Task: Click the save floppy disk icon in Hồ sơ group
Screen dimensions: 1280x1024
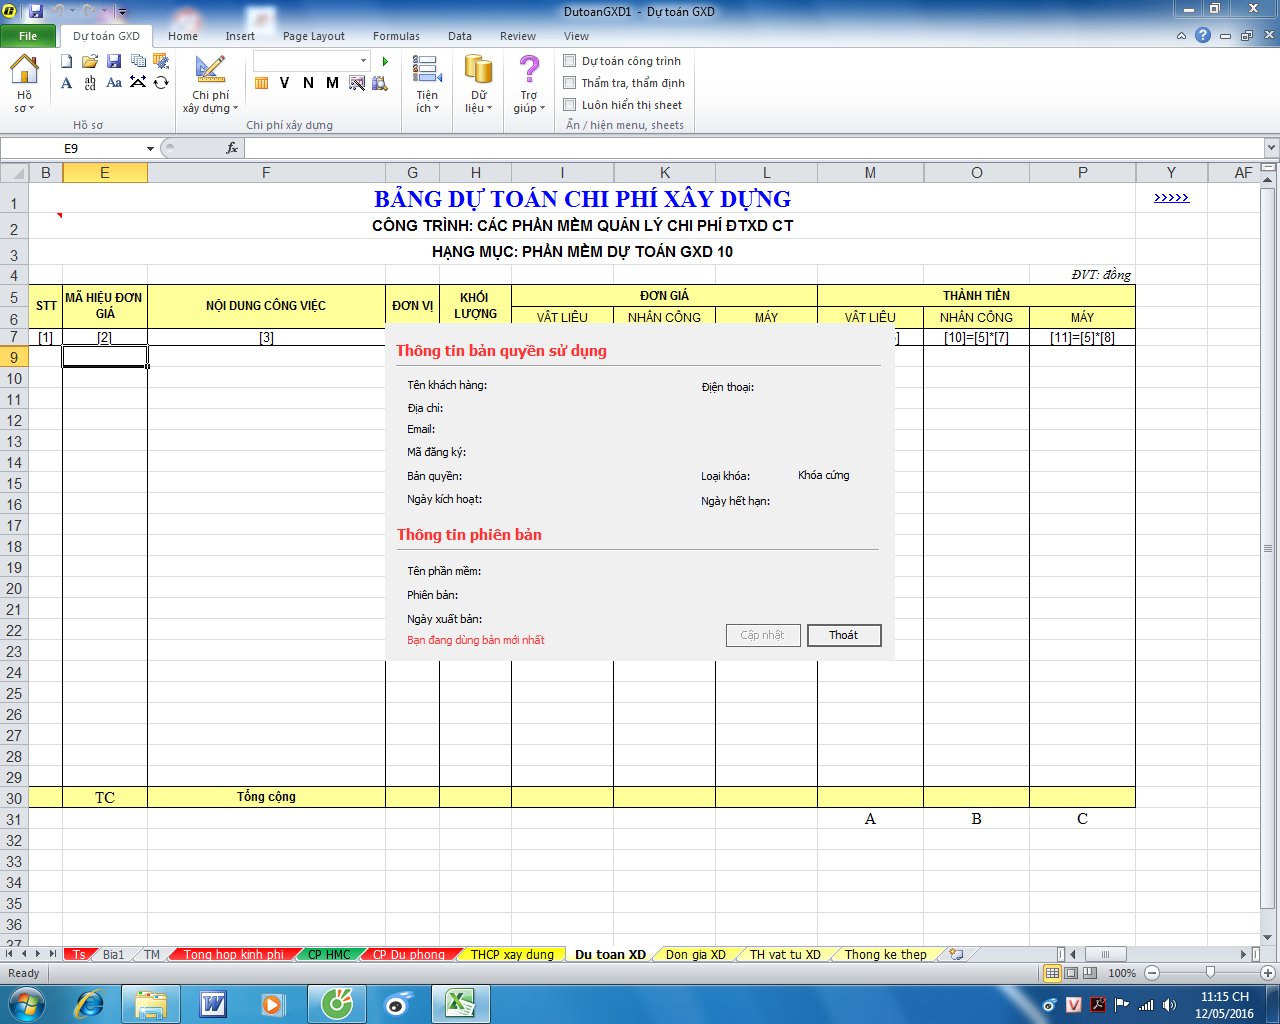Action: coord(114,62)
